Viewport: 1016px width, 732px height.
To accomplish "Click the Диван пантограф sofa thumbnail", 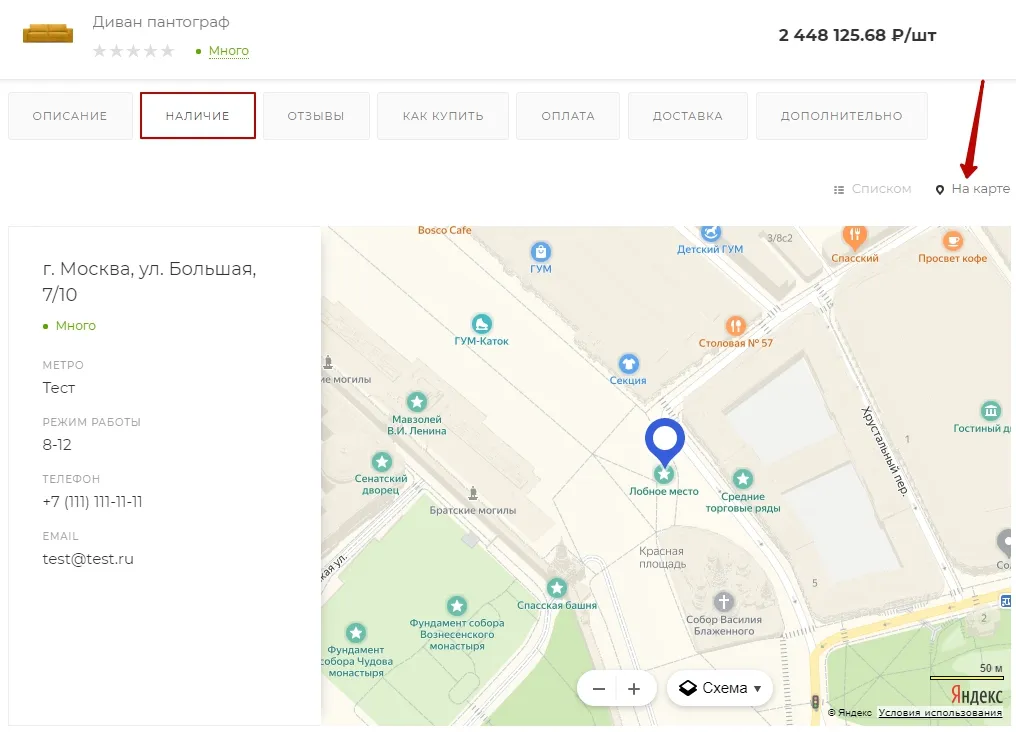I will pos(48,34).
